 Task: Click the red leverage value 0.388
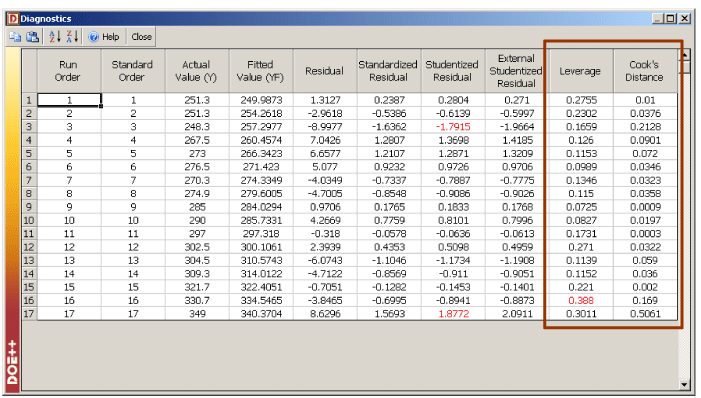[x=581, y=300]
